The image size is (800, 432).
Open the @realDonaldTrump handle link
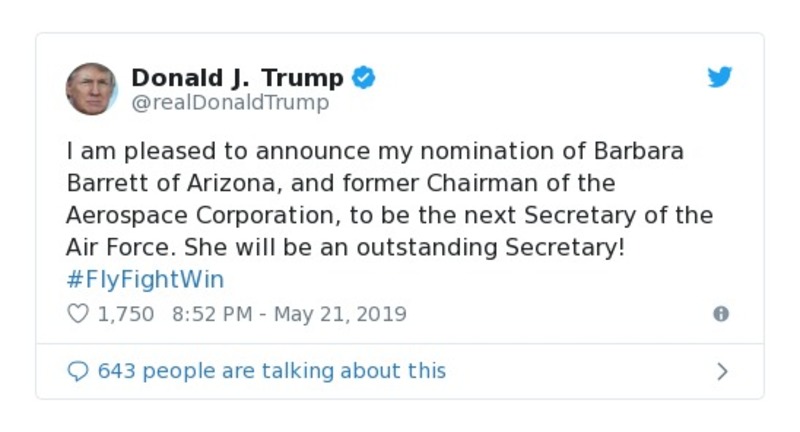coord(230,102)
